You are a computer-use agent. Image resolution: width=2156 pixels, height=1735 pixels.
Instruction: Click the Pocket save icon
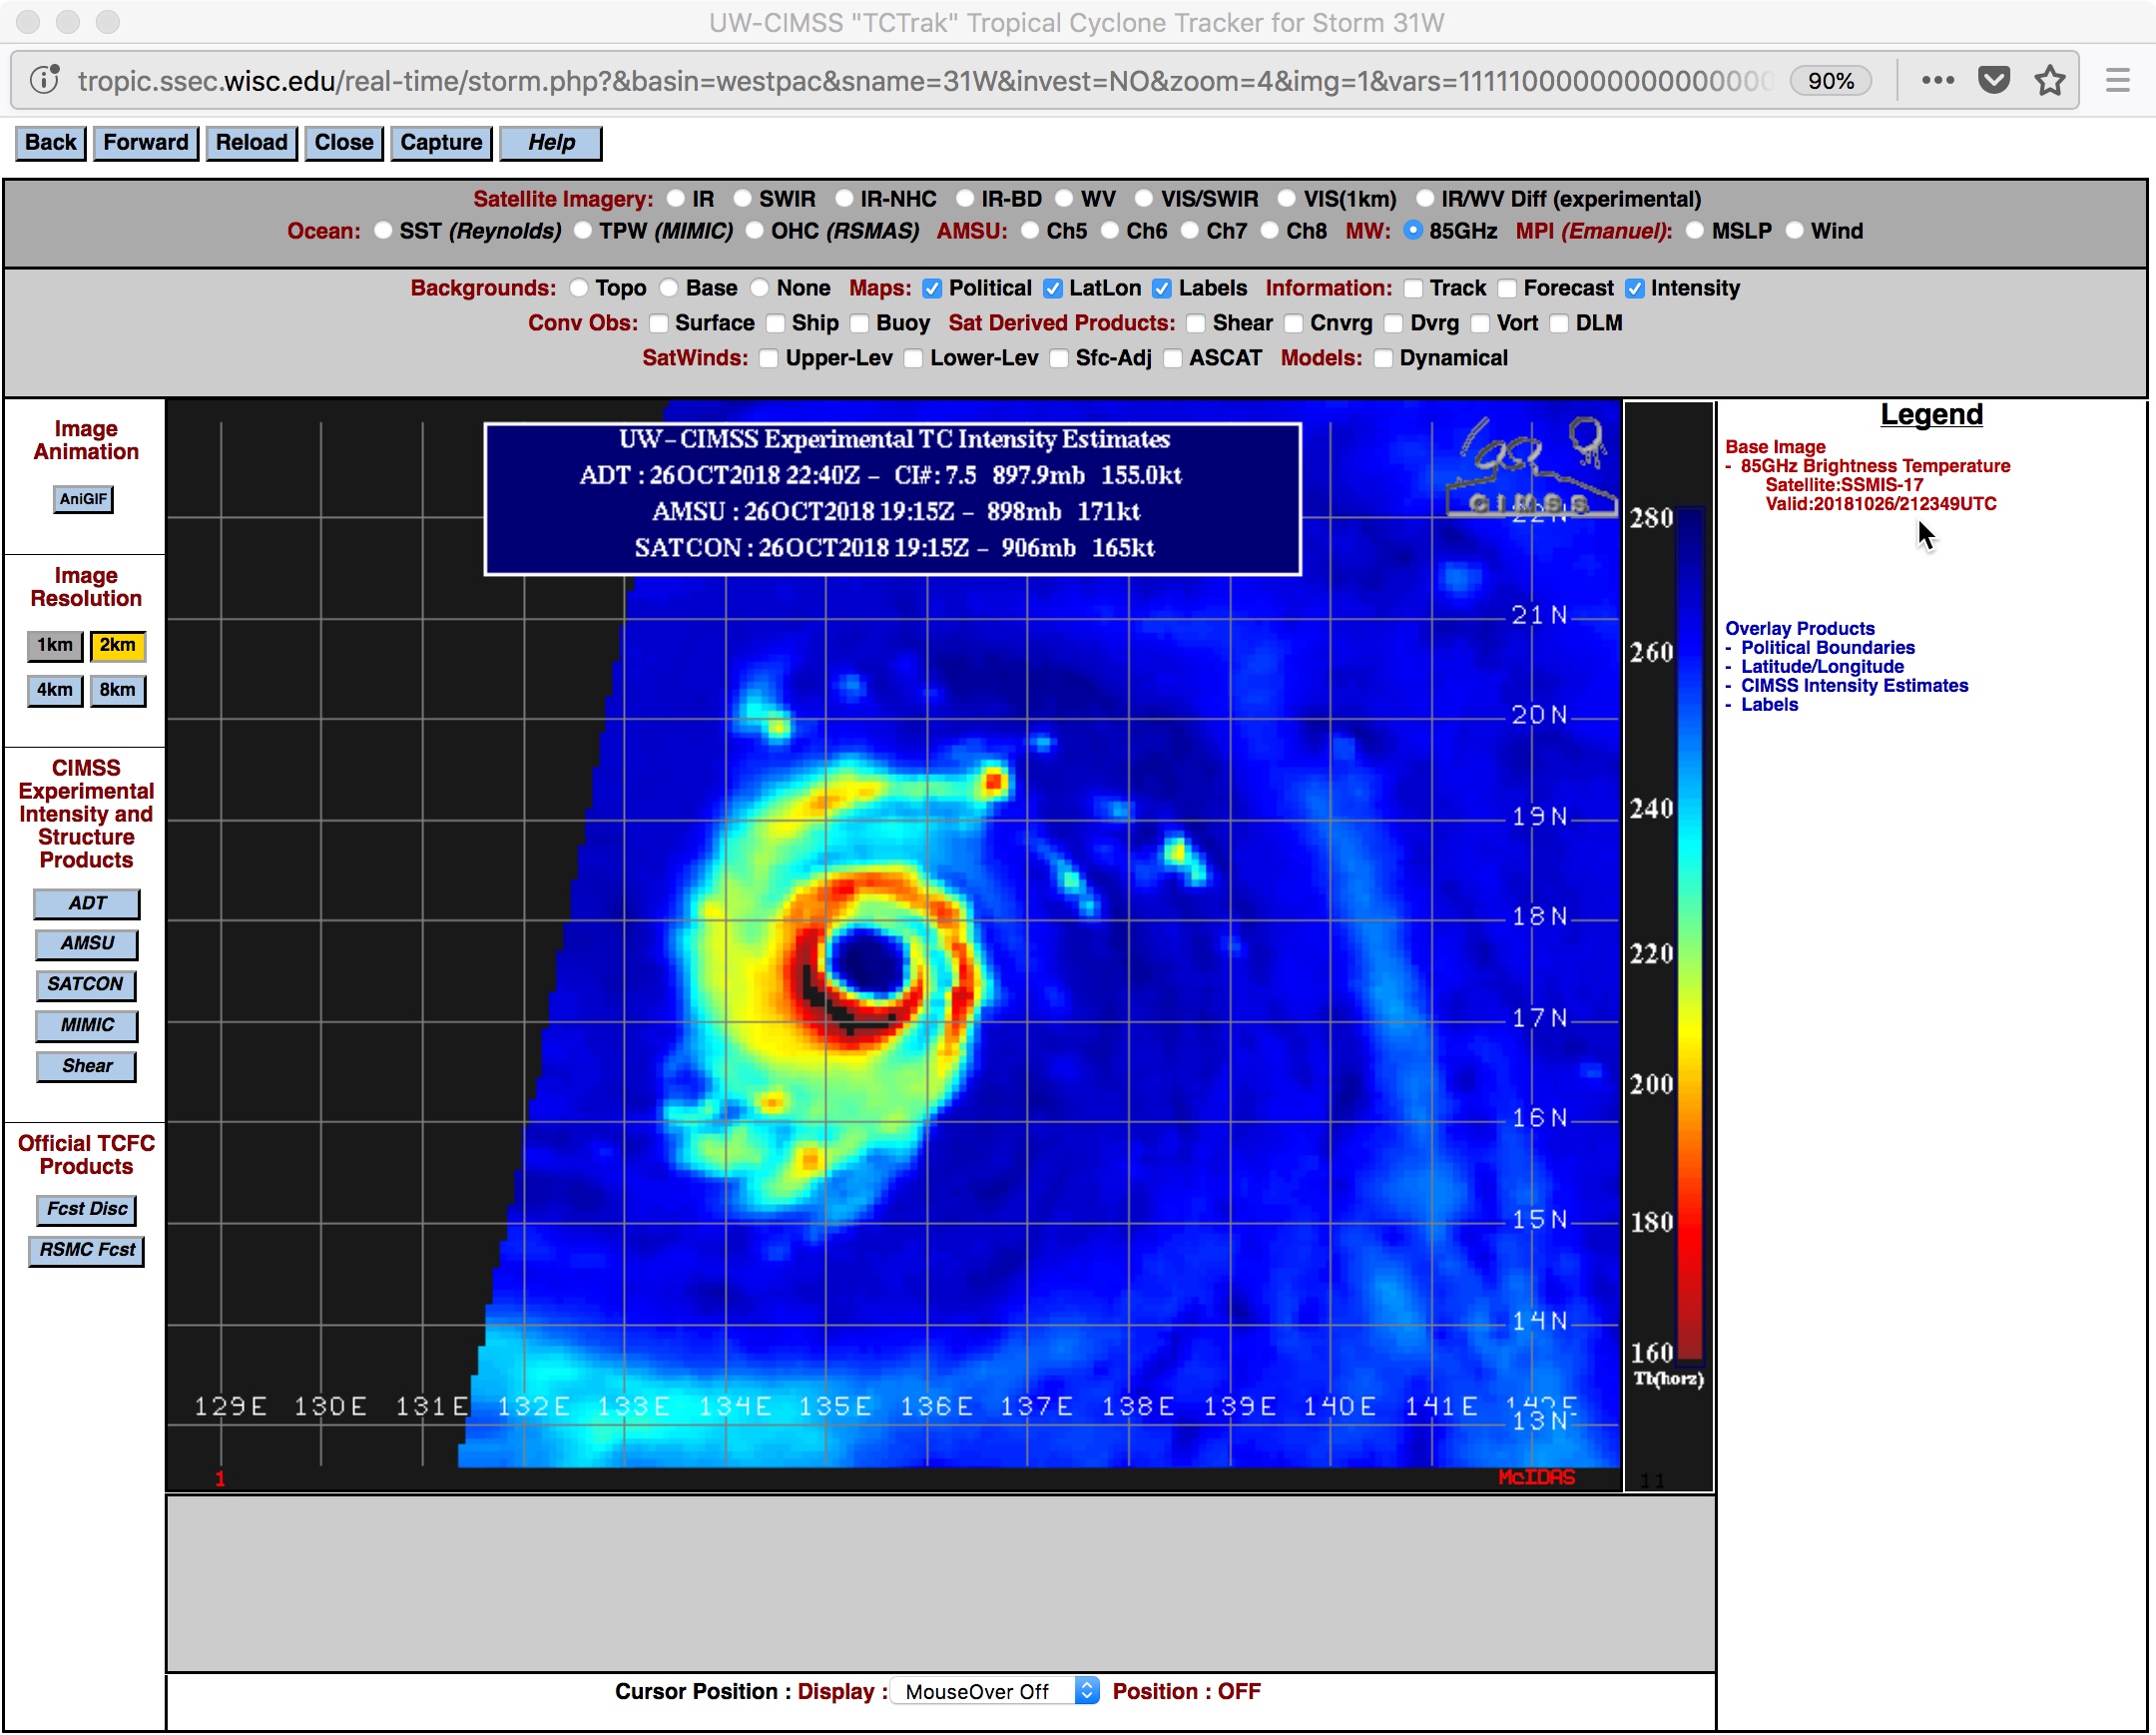click(1993, 80)
